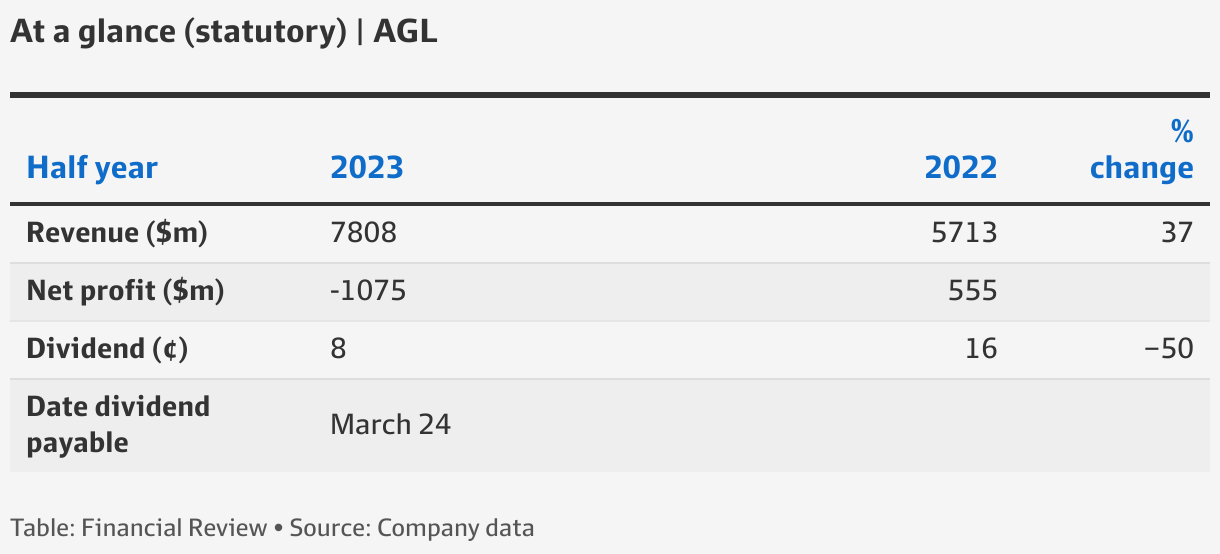The image size is (1220, 554).
Task: Click the revenue change value 37
Action: tap(1178, 233)
